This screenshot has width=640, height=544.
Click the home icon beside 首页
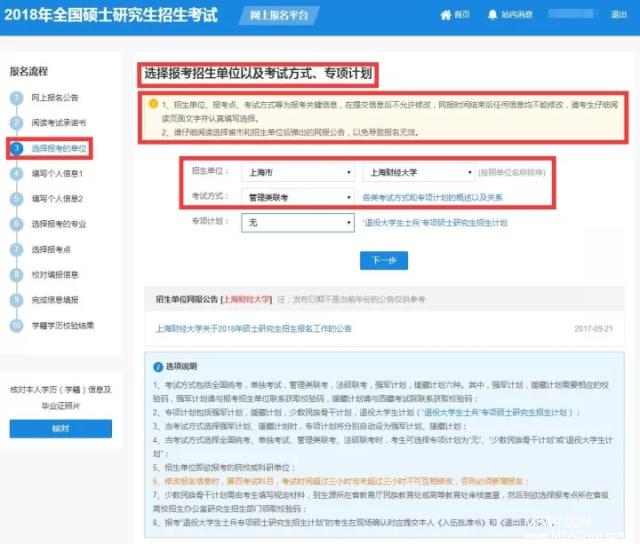446,17
